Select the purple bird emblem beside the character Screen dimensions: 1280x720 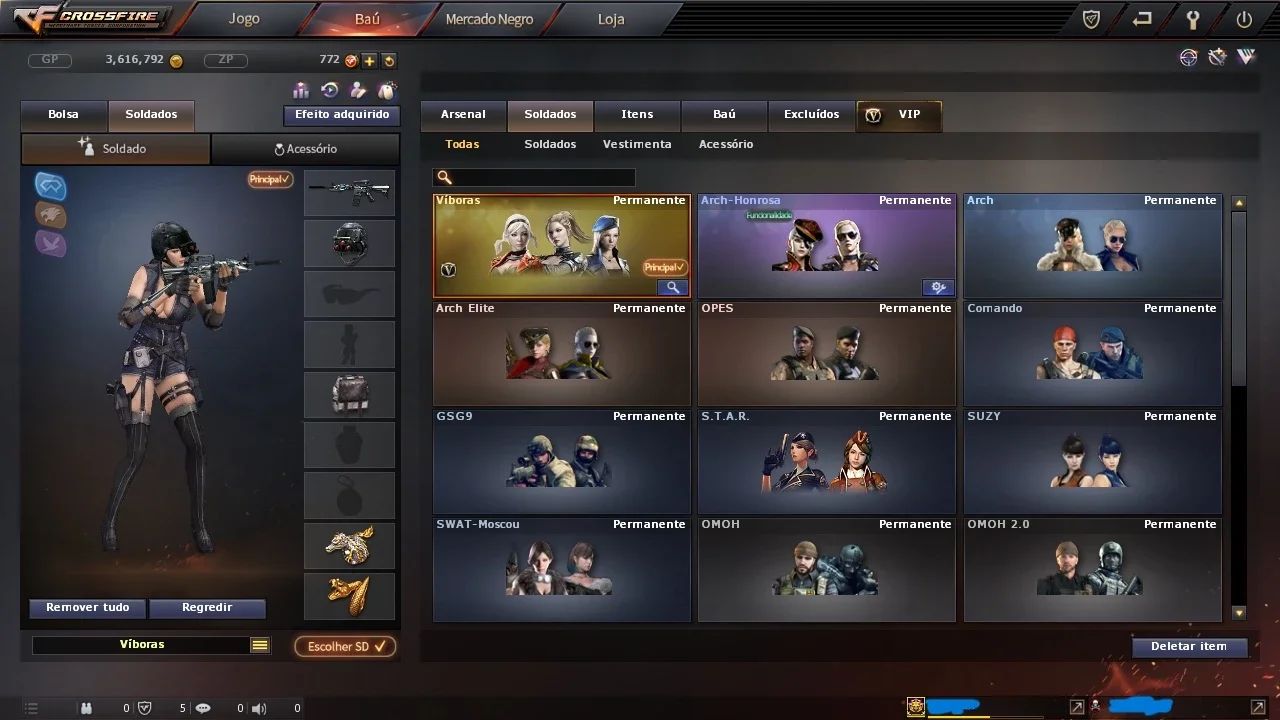click(x=51, y=244)
